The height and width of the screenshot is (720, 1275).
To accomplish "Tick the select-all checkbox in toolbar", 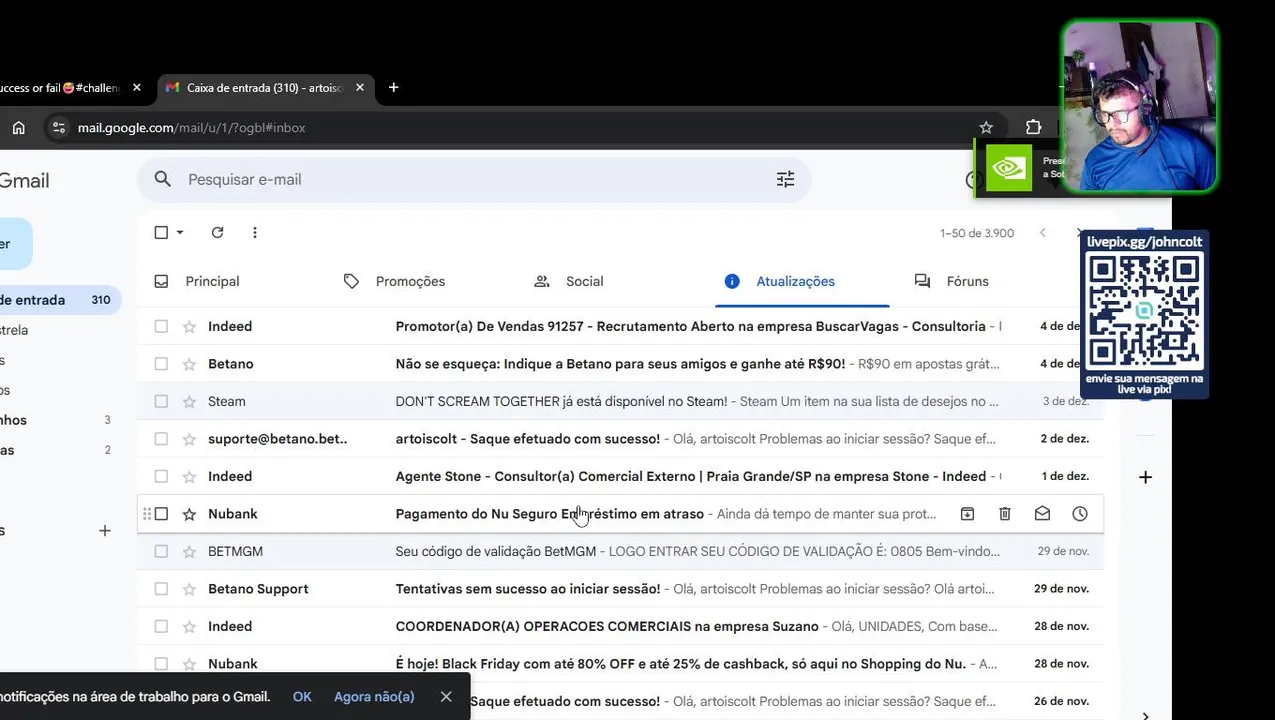I will tap(161, 232).
